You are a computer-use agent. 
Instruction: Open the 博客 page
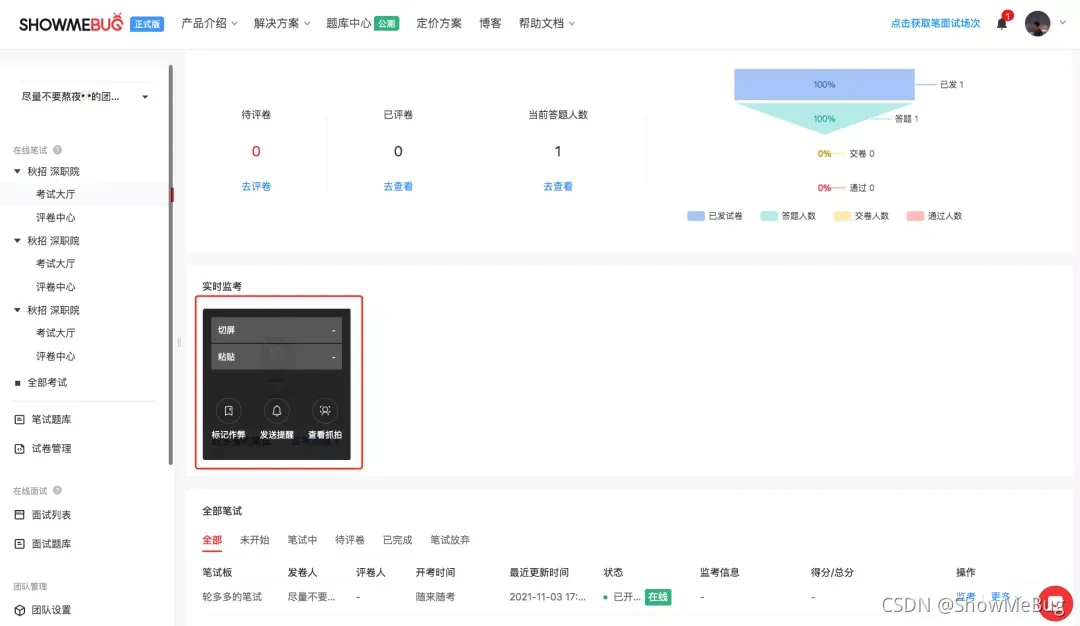click(x=490, y=23)
